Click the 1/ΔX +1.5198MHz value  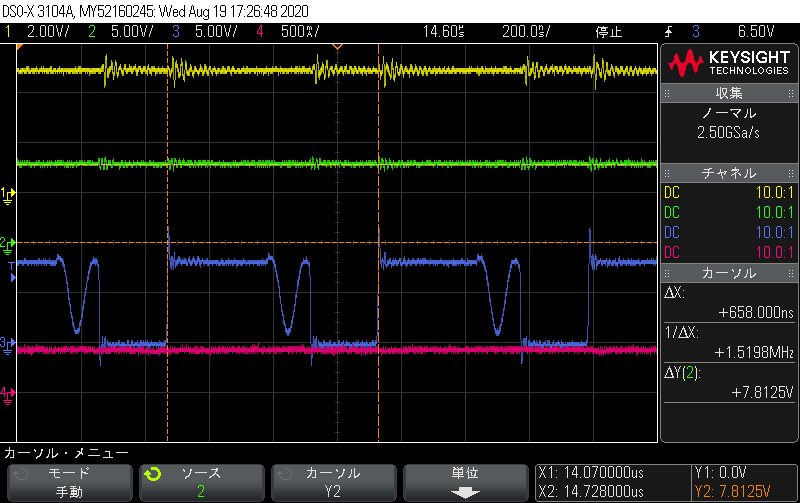tap(754, 353)
